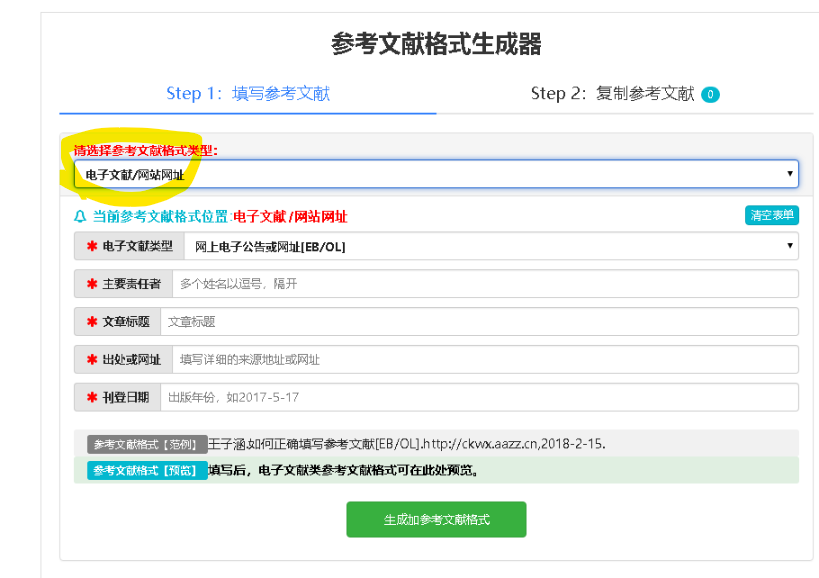Focus the 刊登日期 input field
The height and width of the screenshot is (578, 819).
479,397
